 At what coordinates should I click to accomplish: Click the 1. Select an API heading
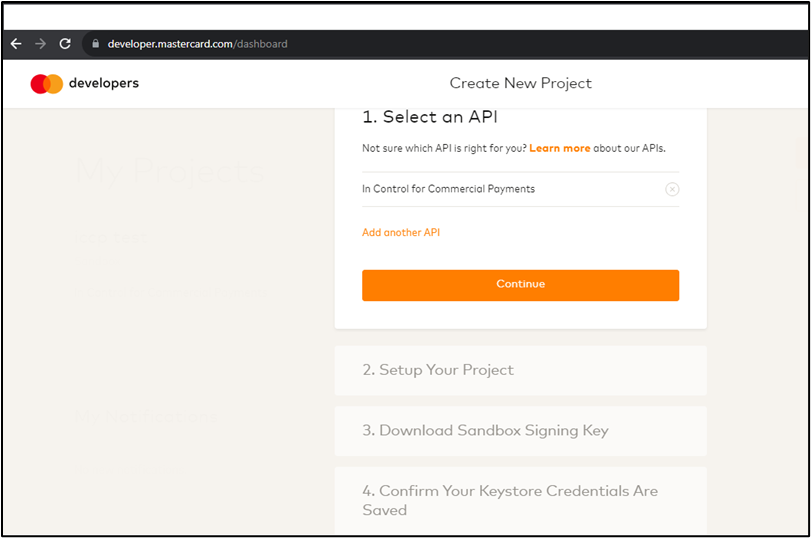[430, 117]
